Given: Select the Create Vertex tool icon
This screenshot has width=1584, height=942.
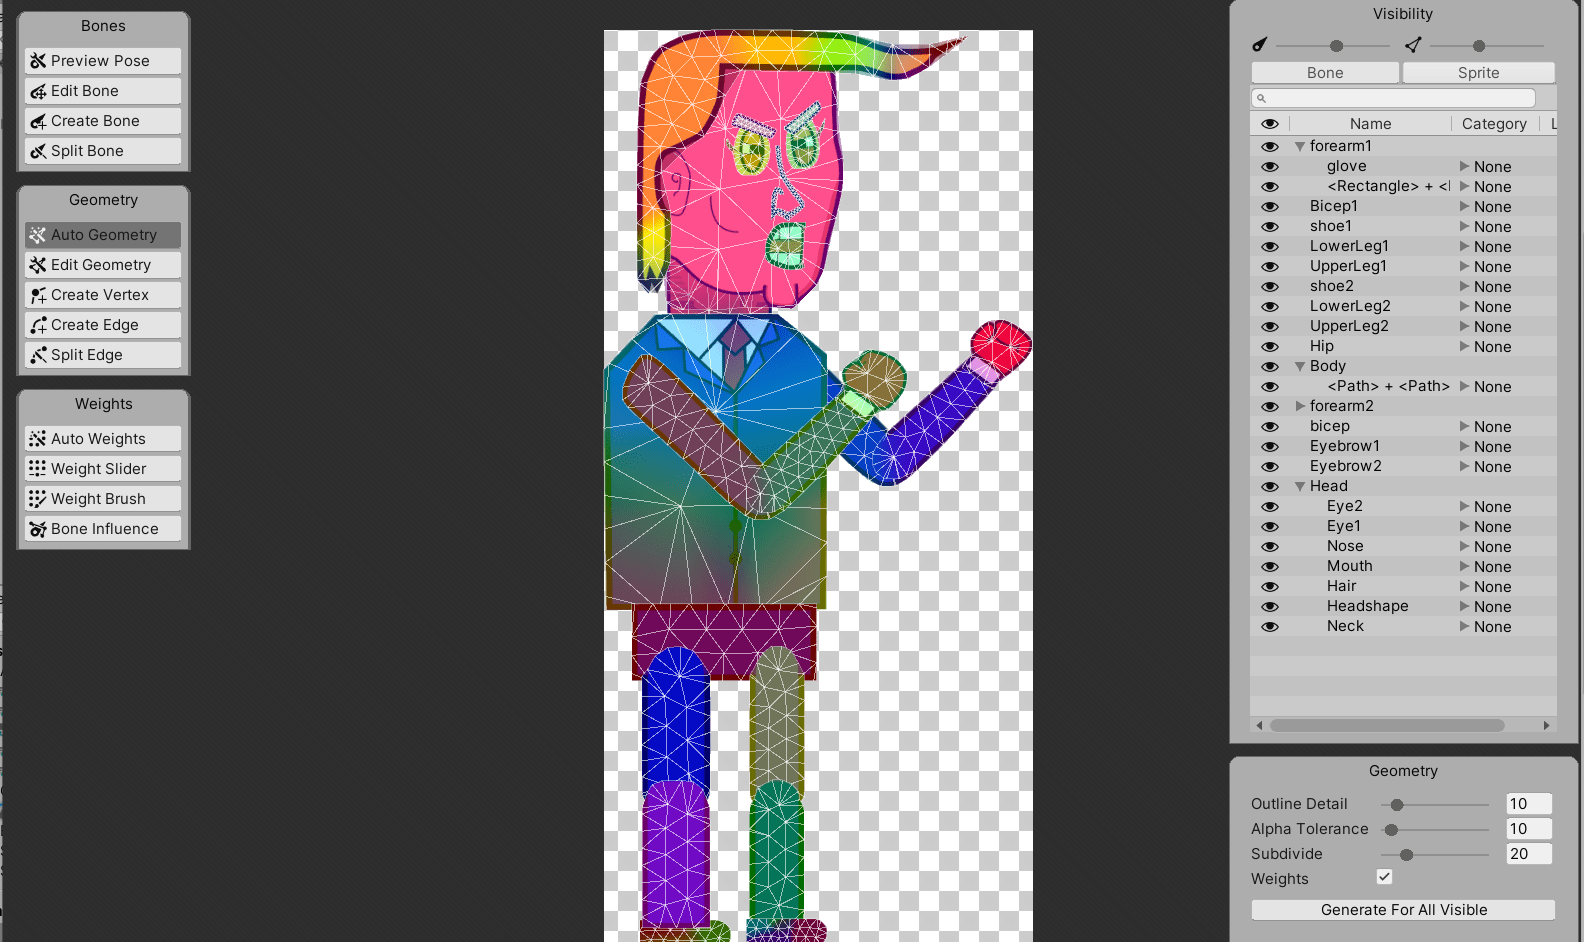Looking at the screenshot, I should [x=38, y=295].
